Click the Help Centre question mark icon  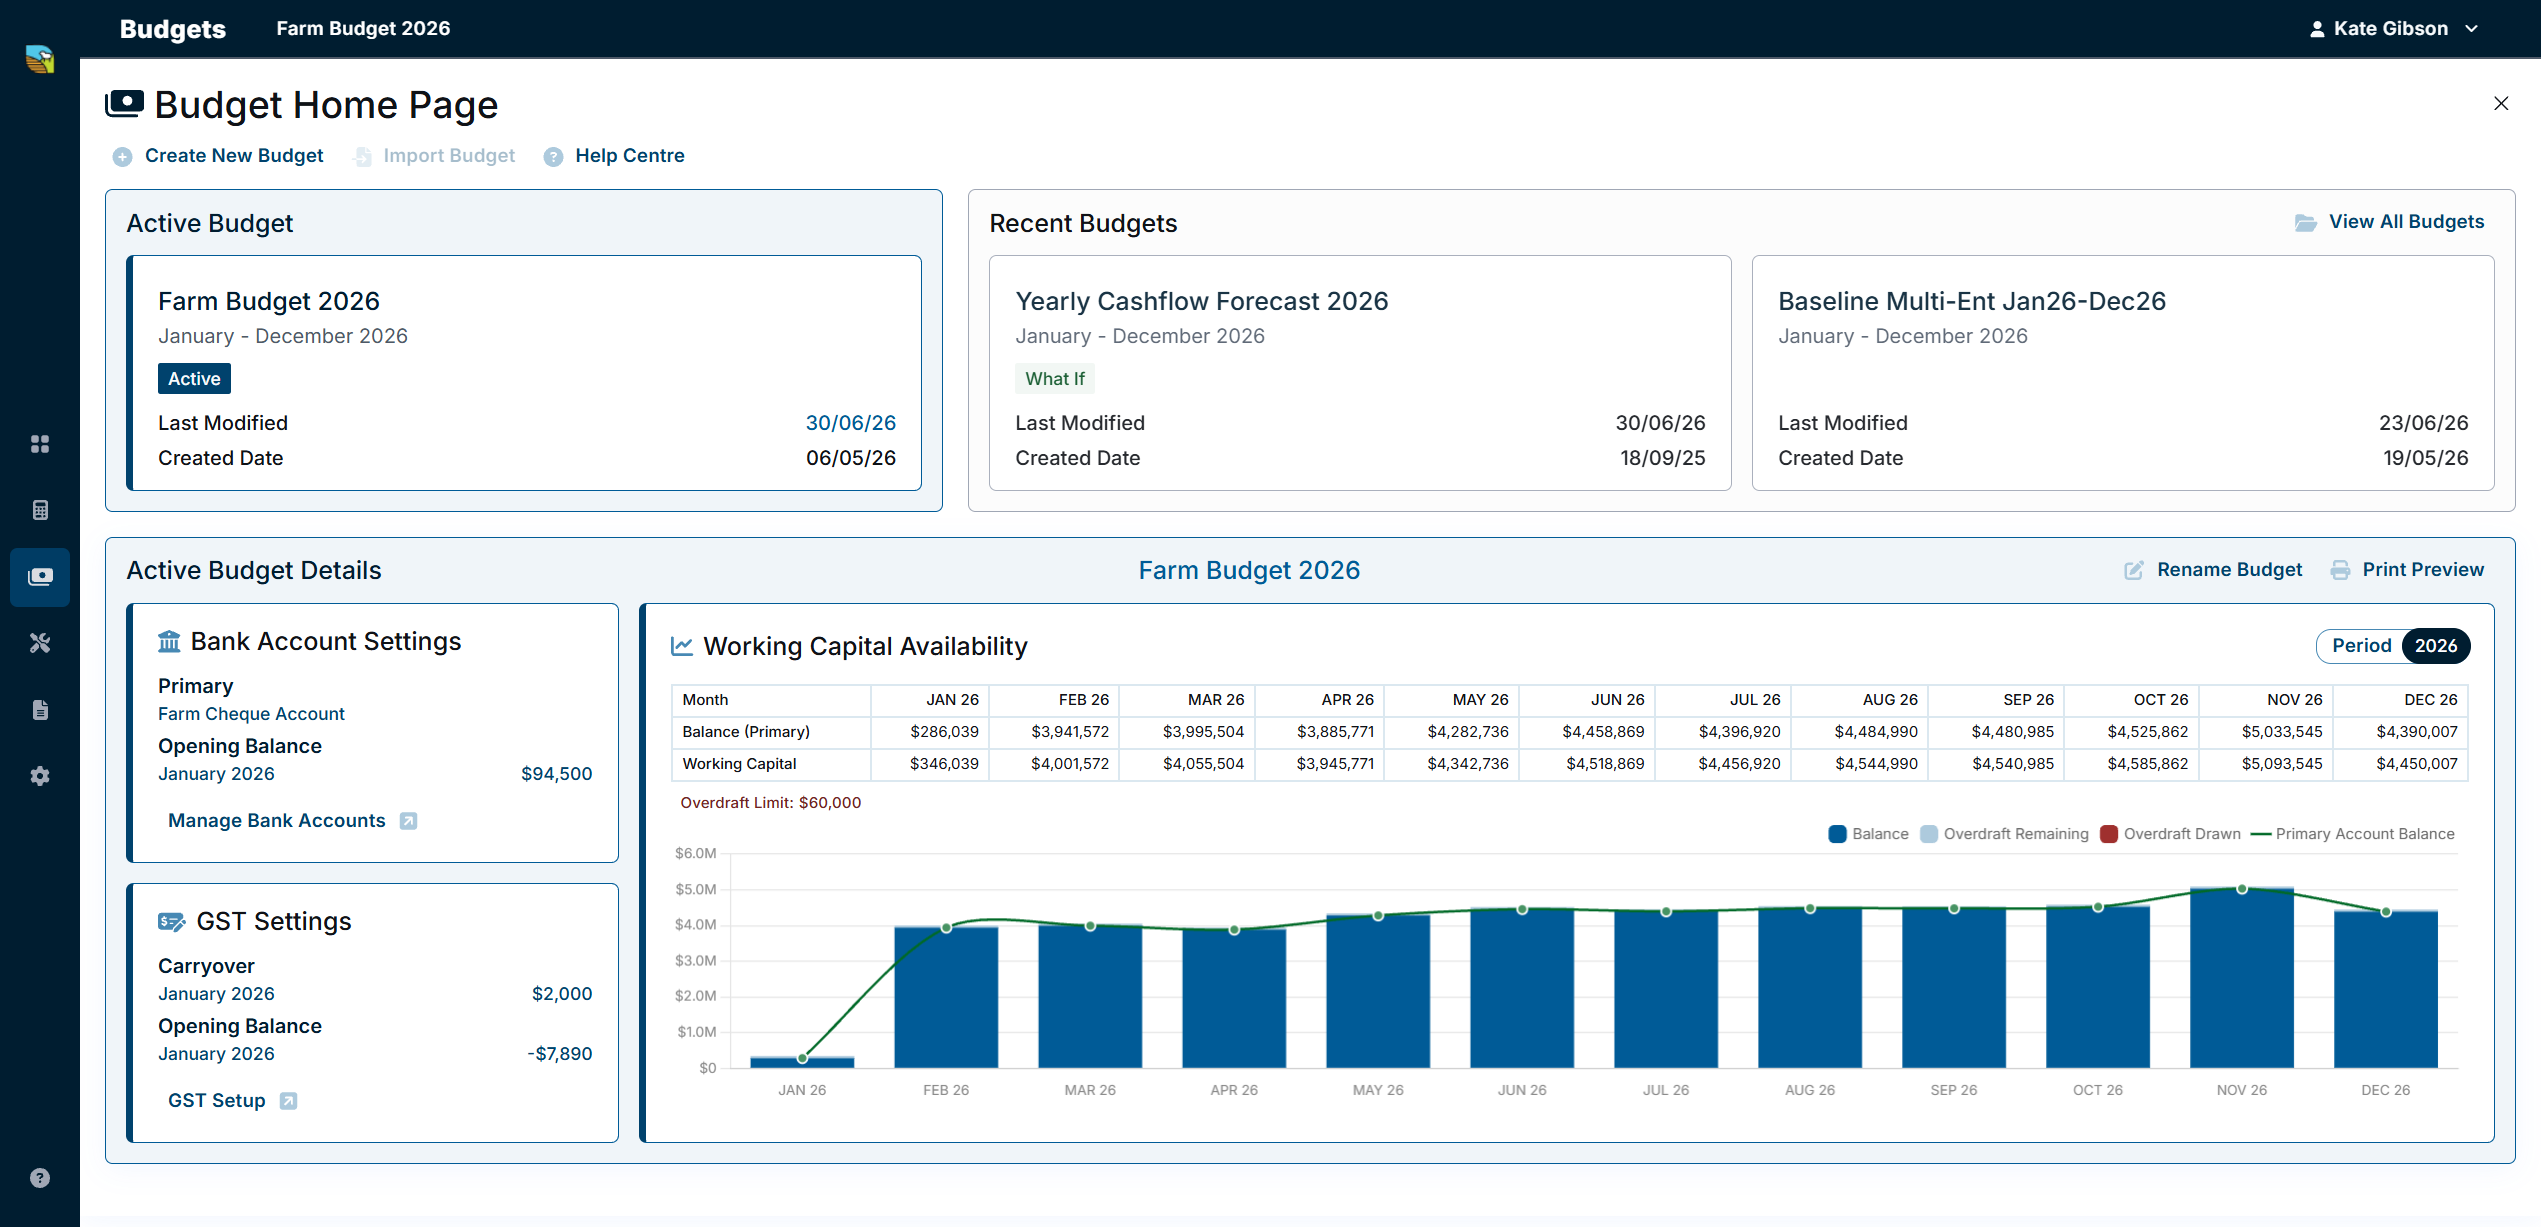(x=553, y=157)
